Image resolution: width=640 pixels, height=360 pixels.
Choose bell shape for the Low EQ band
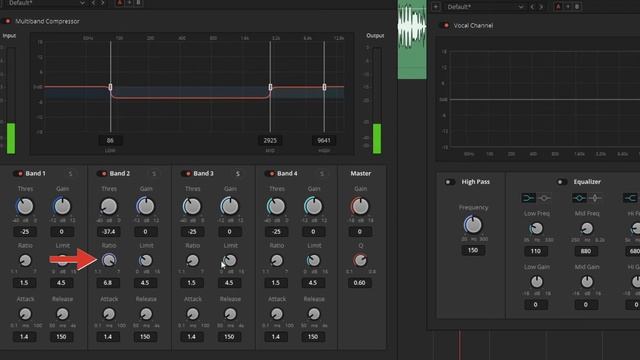(x=544, y=198)
